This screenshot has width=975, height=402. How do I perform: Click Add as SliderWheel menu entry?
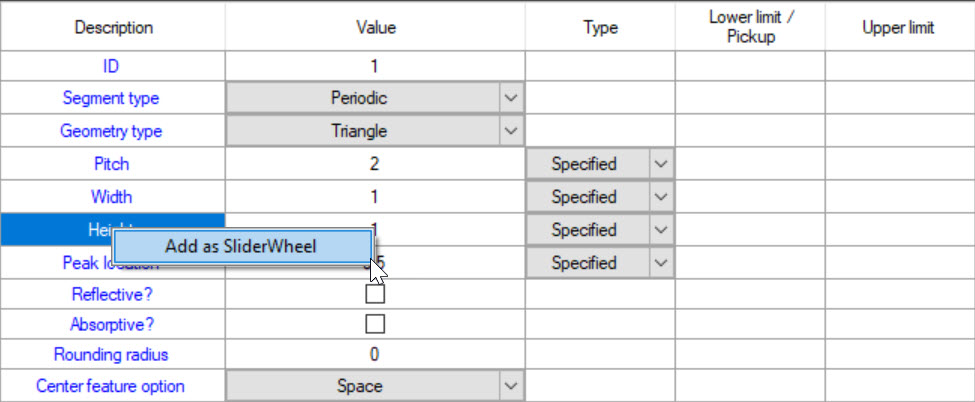pos(242,246)
